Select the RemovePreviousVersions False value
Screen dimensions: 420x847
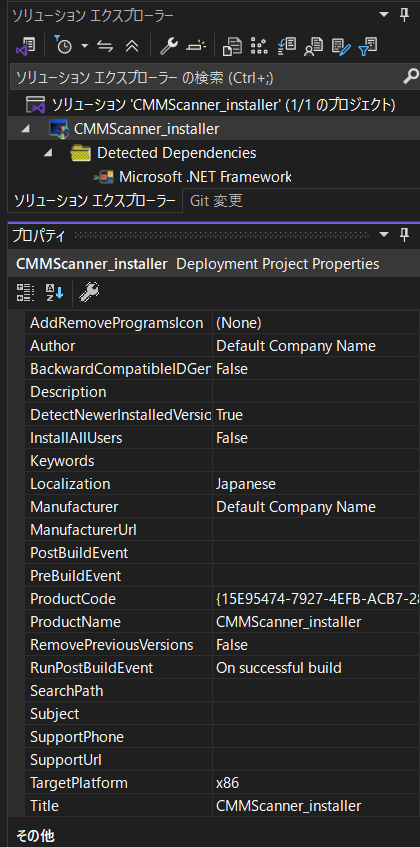pyautogui.click(x=232, y=645)
